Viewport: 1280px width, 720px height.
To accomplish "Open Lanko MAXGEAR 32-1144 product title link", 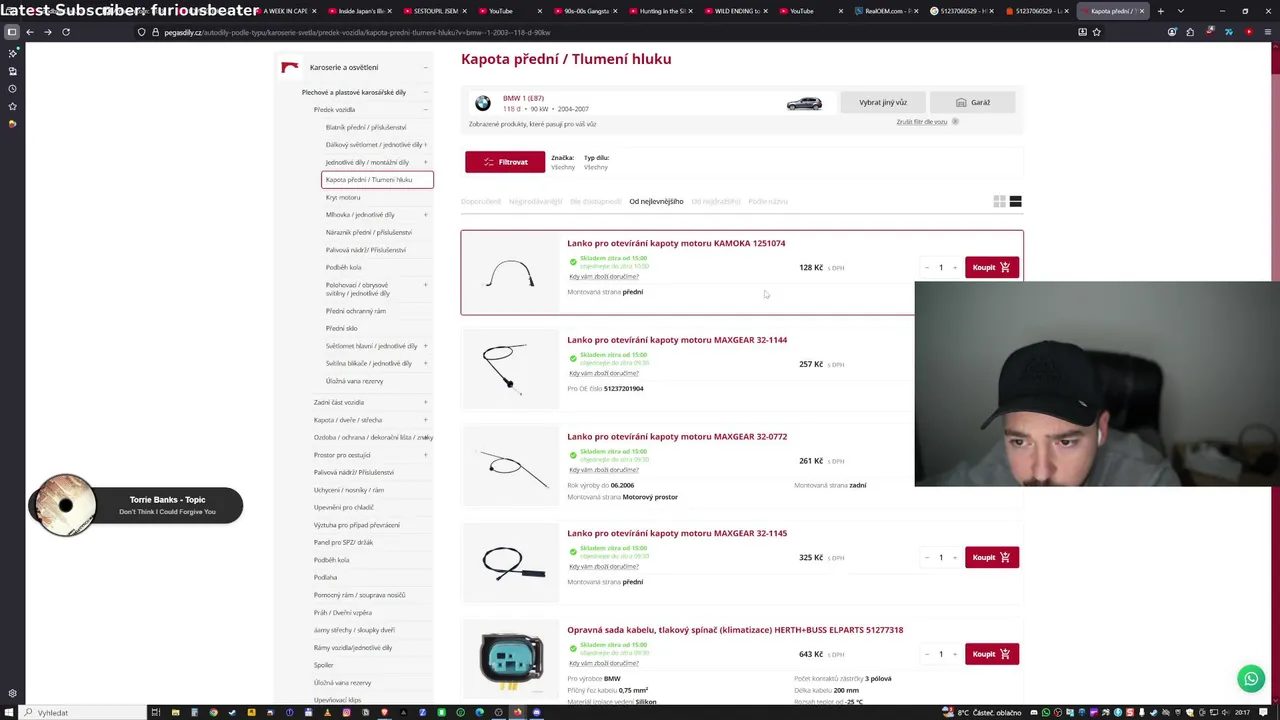I will (x=677, y=340).
